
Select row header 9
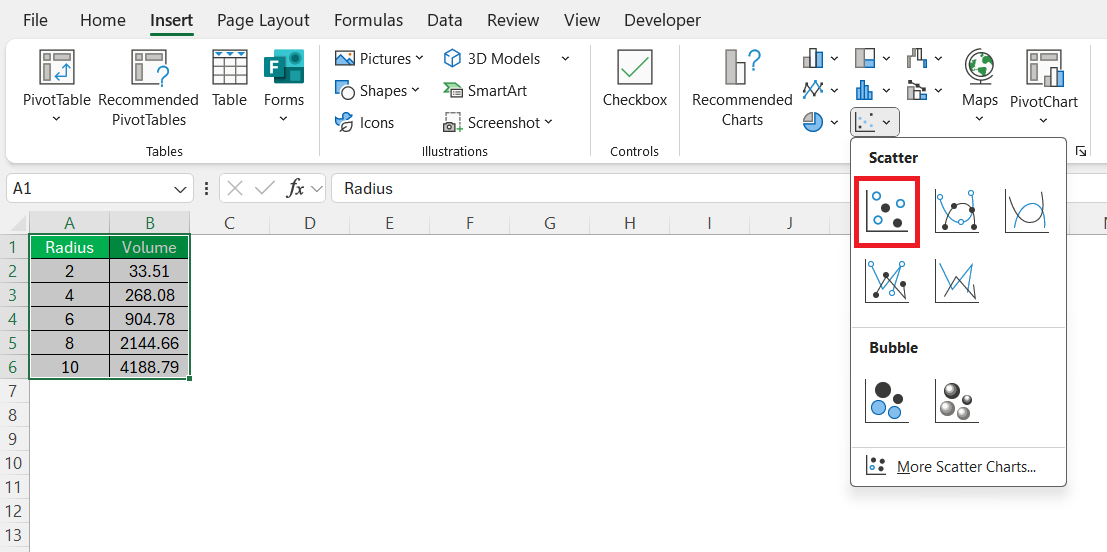click(x=14, y=439)
